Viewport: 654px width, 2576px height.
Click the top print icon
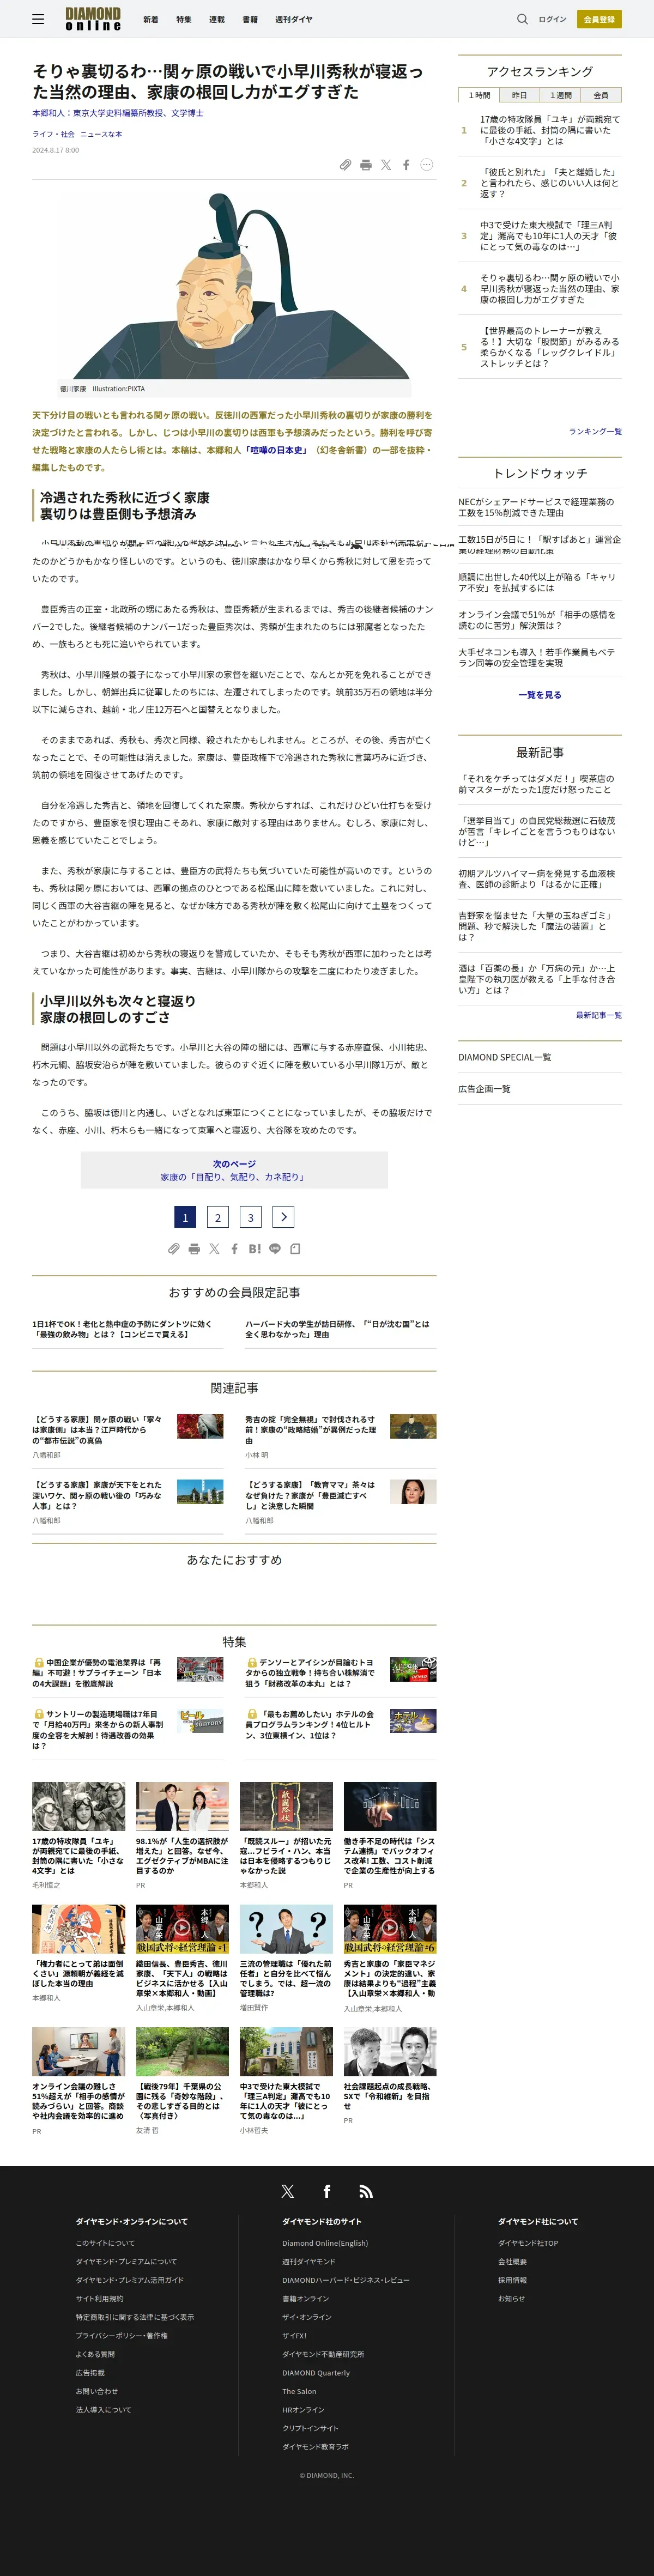point(366,164)
